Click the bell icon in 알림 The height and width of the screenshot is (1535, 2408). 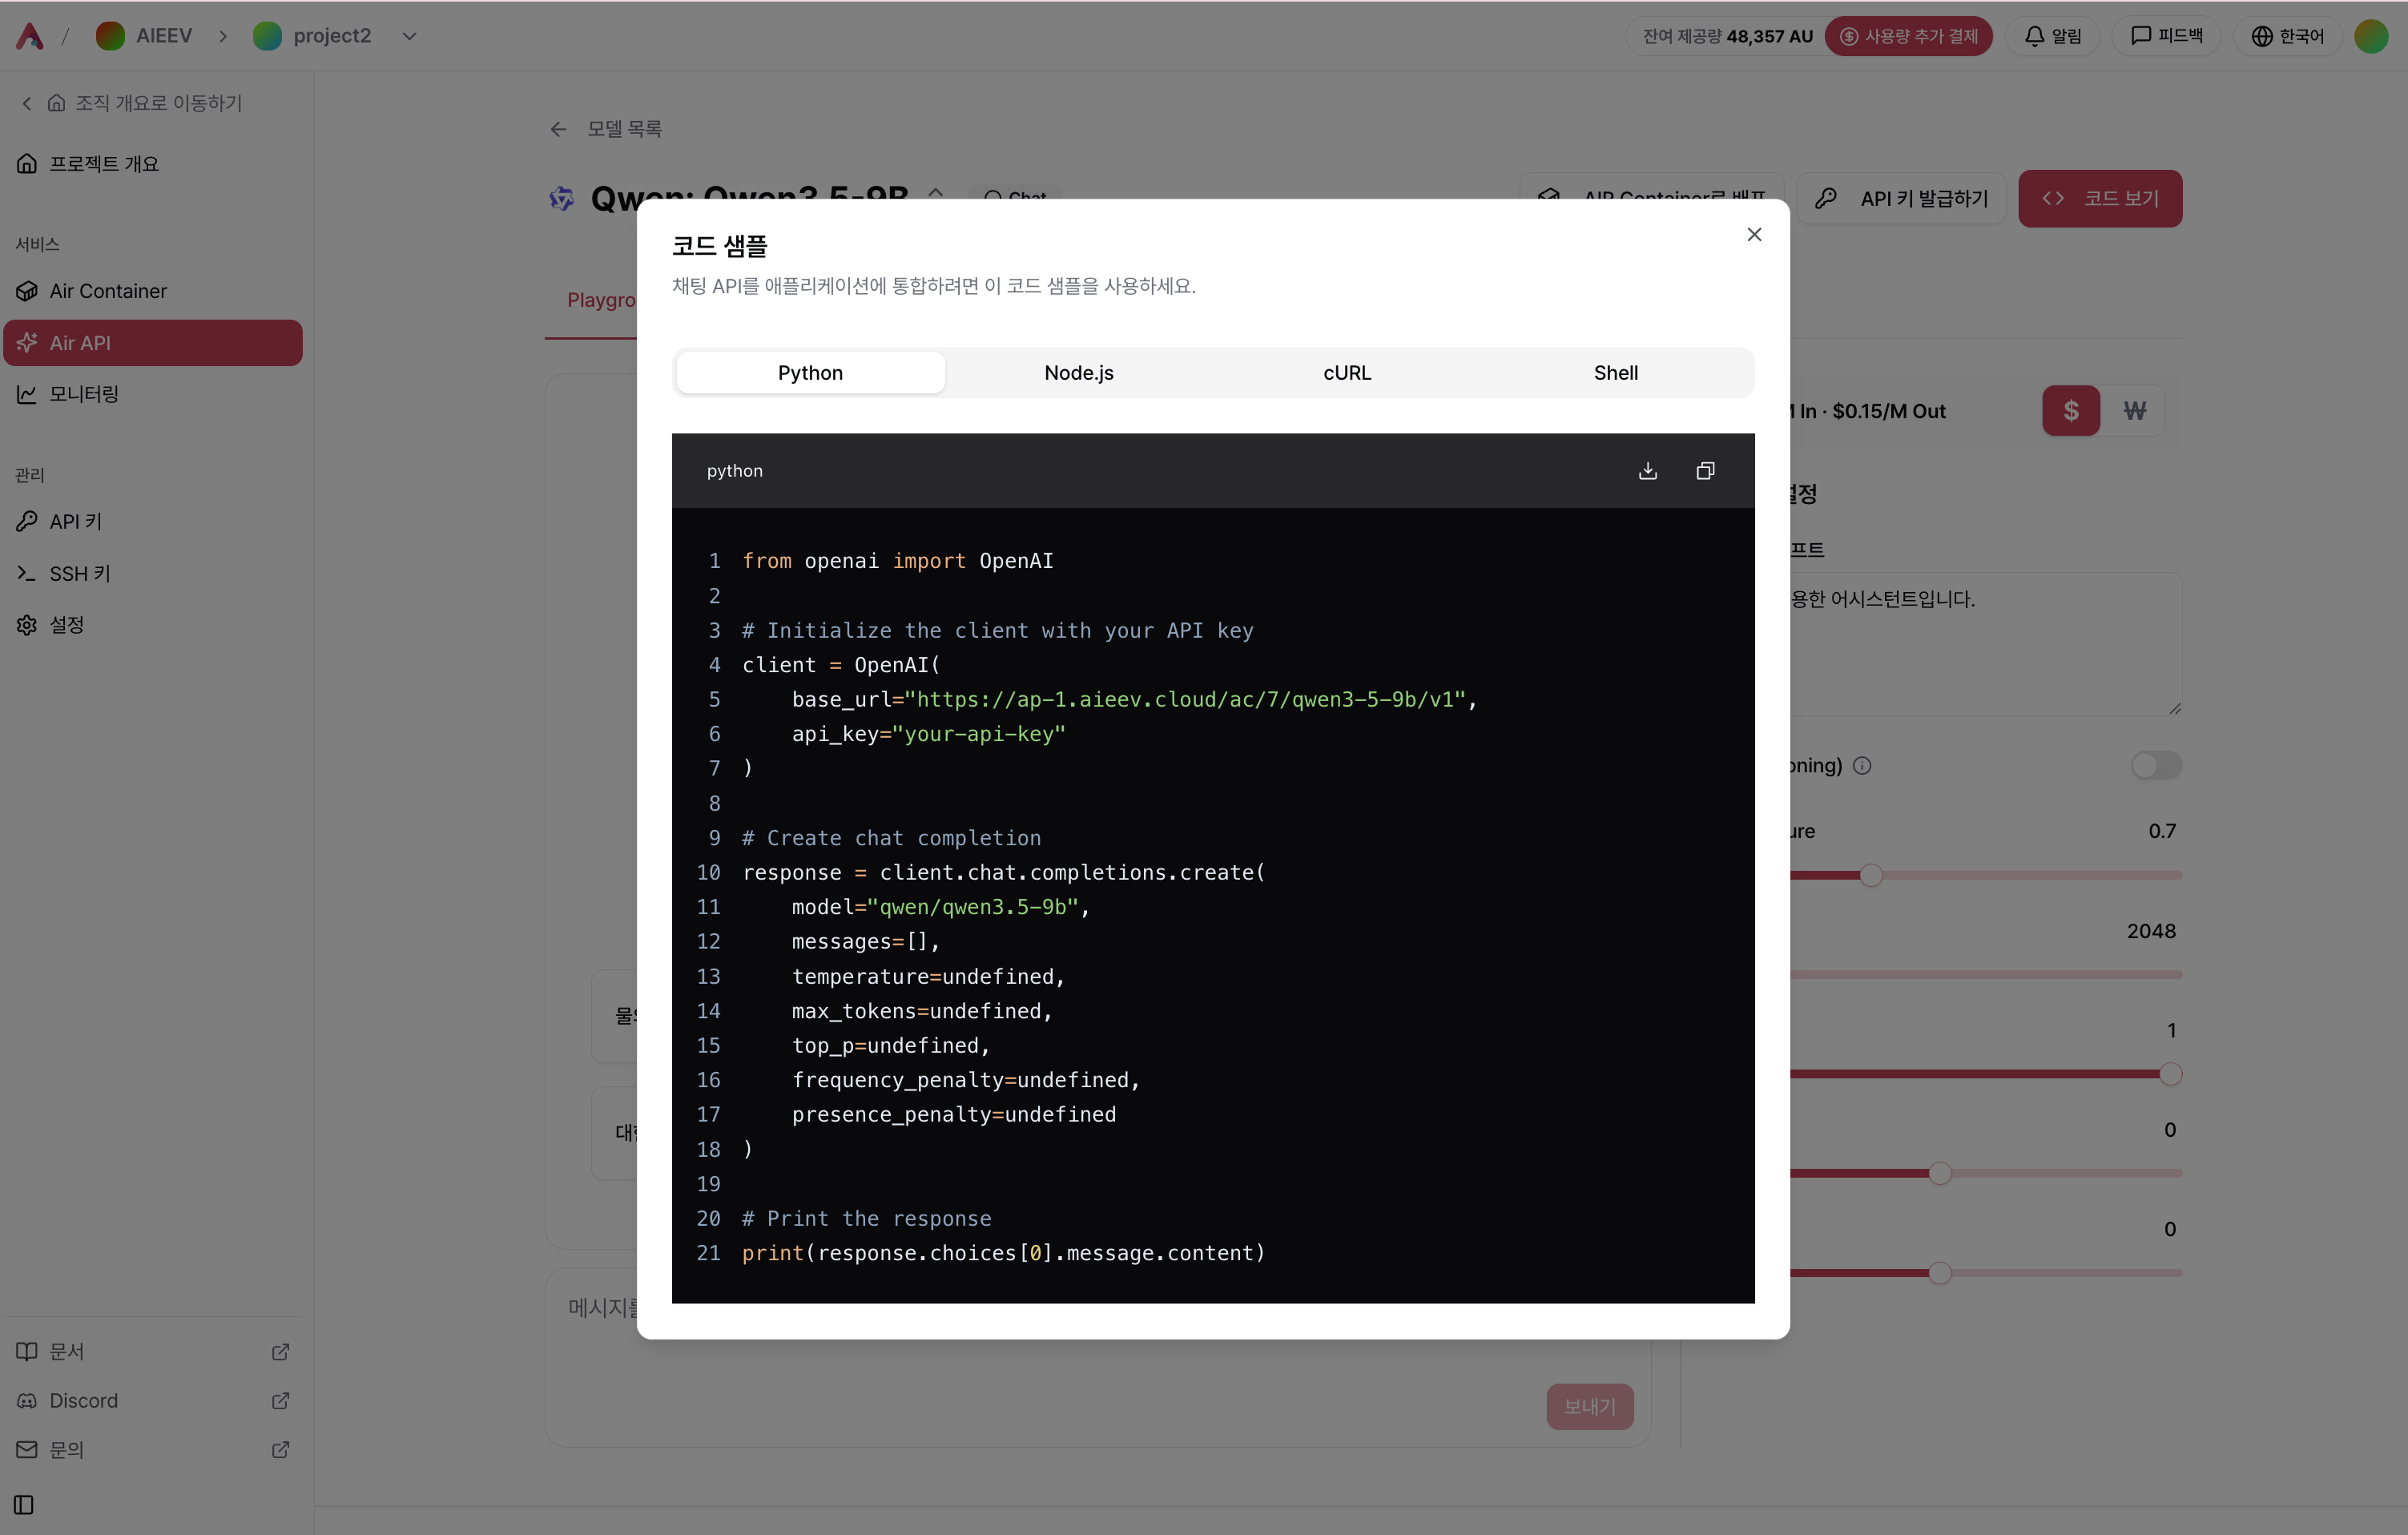2034,36
